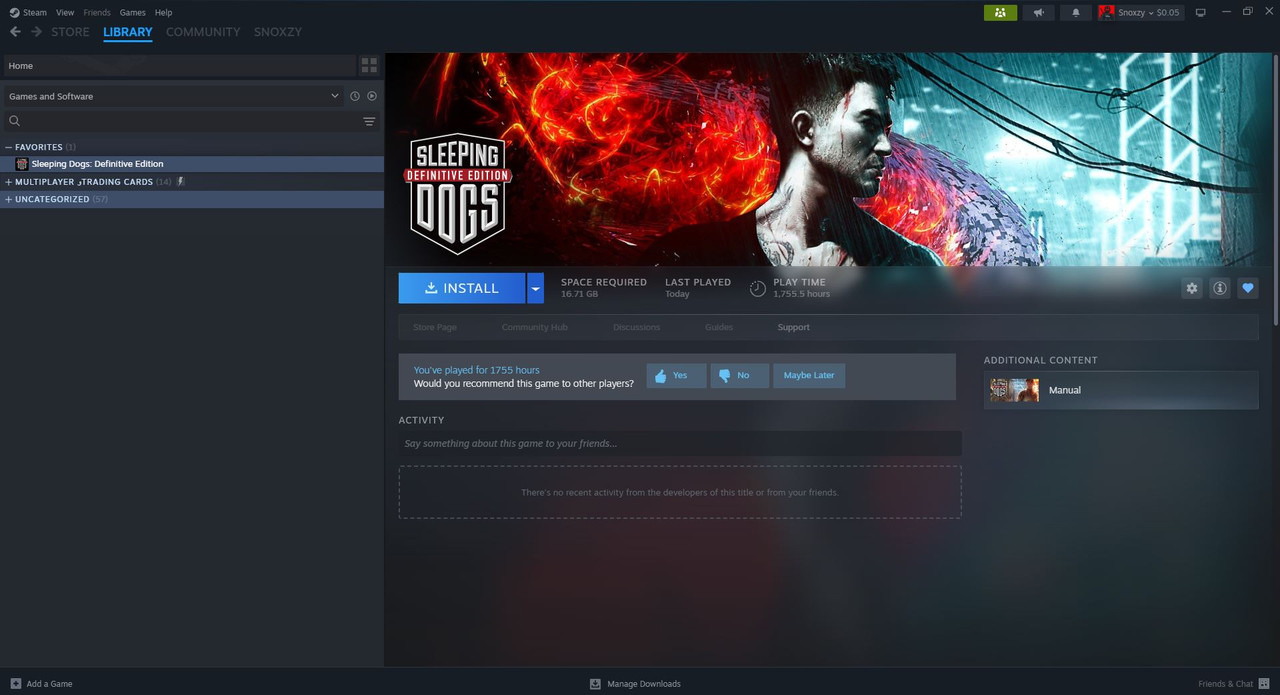Open the Store Page link
1280x695 pixels.
435,328
